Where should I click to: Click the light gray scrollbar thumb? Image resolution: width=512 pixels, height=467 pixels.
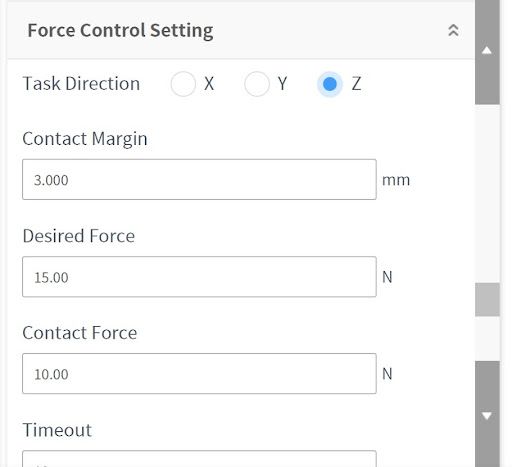pyautogui.click(x=487, y=299)
